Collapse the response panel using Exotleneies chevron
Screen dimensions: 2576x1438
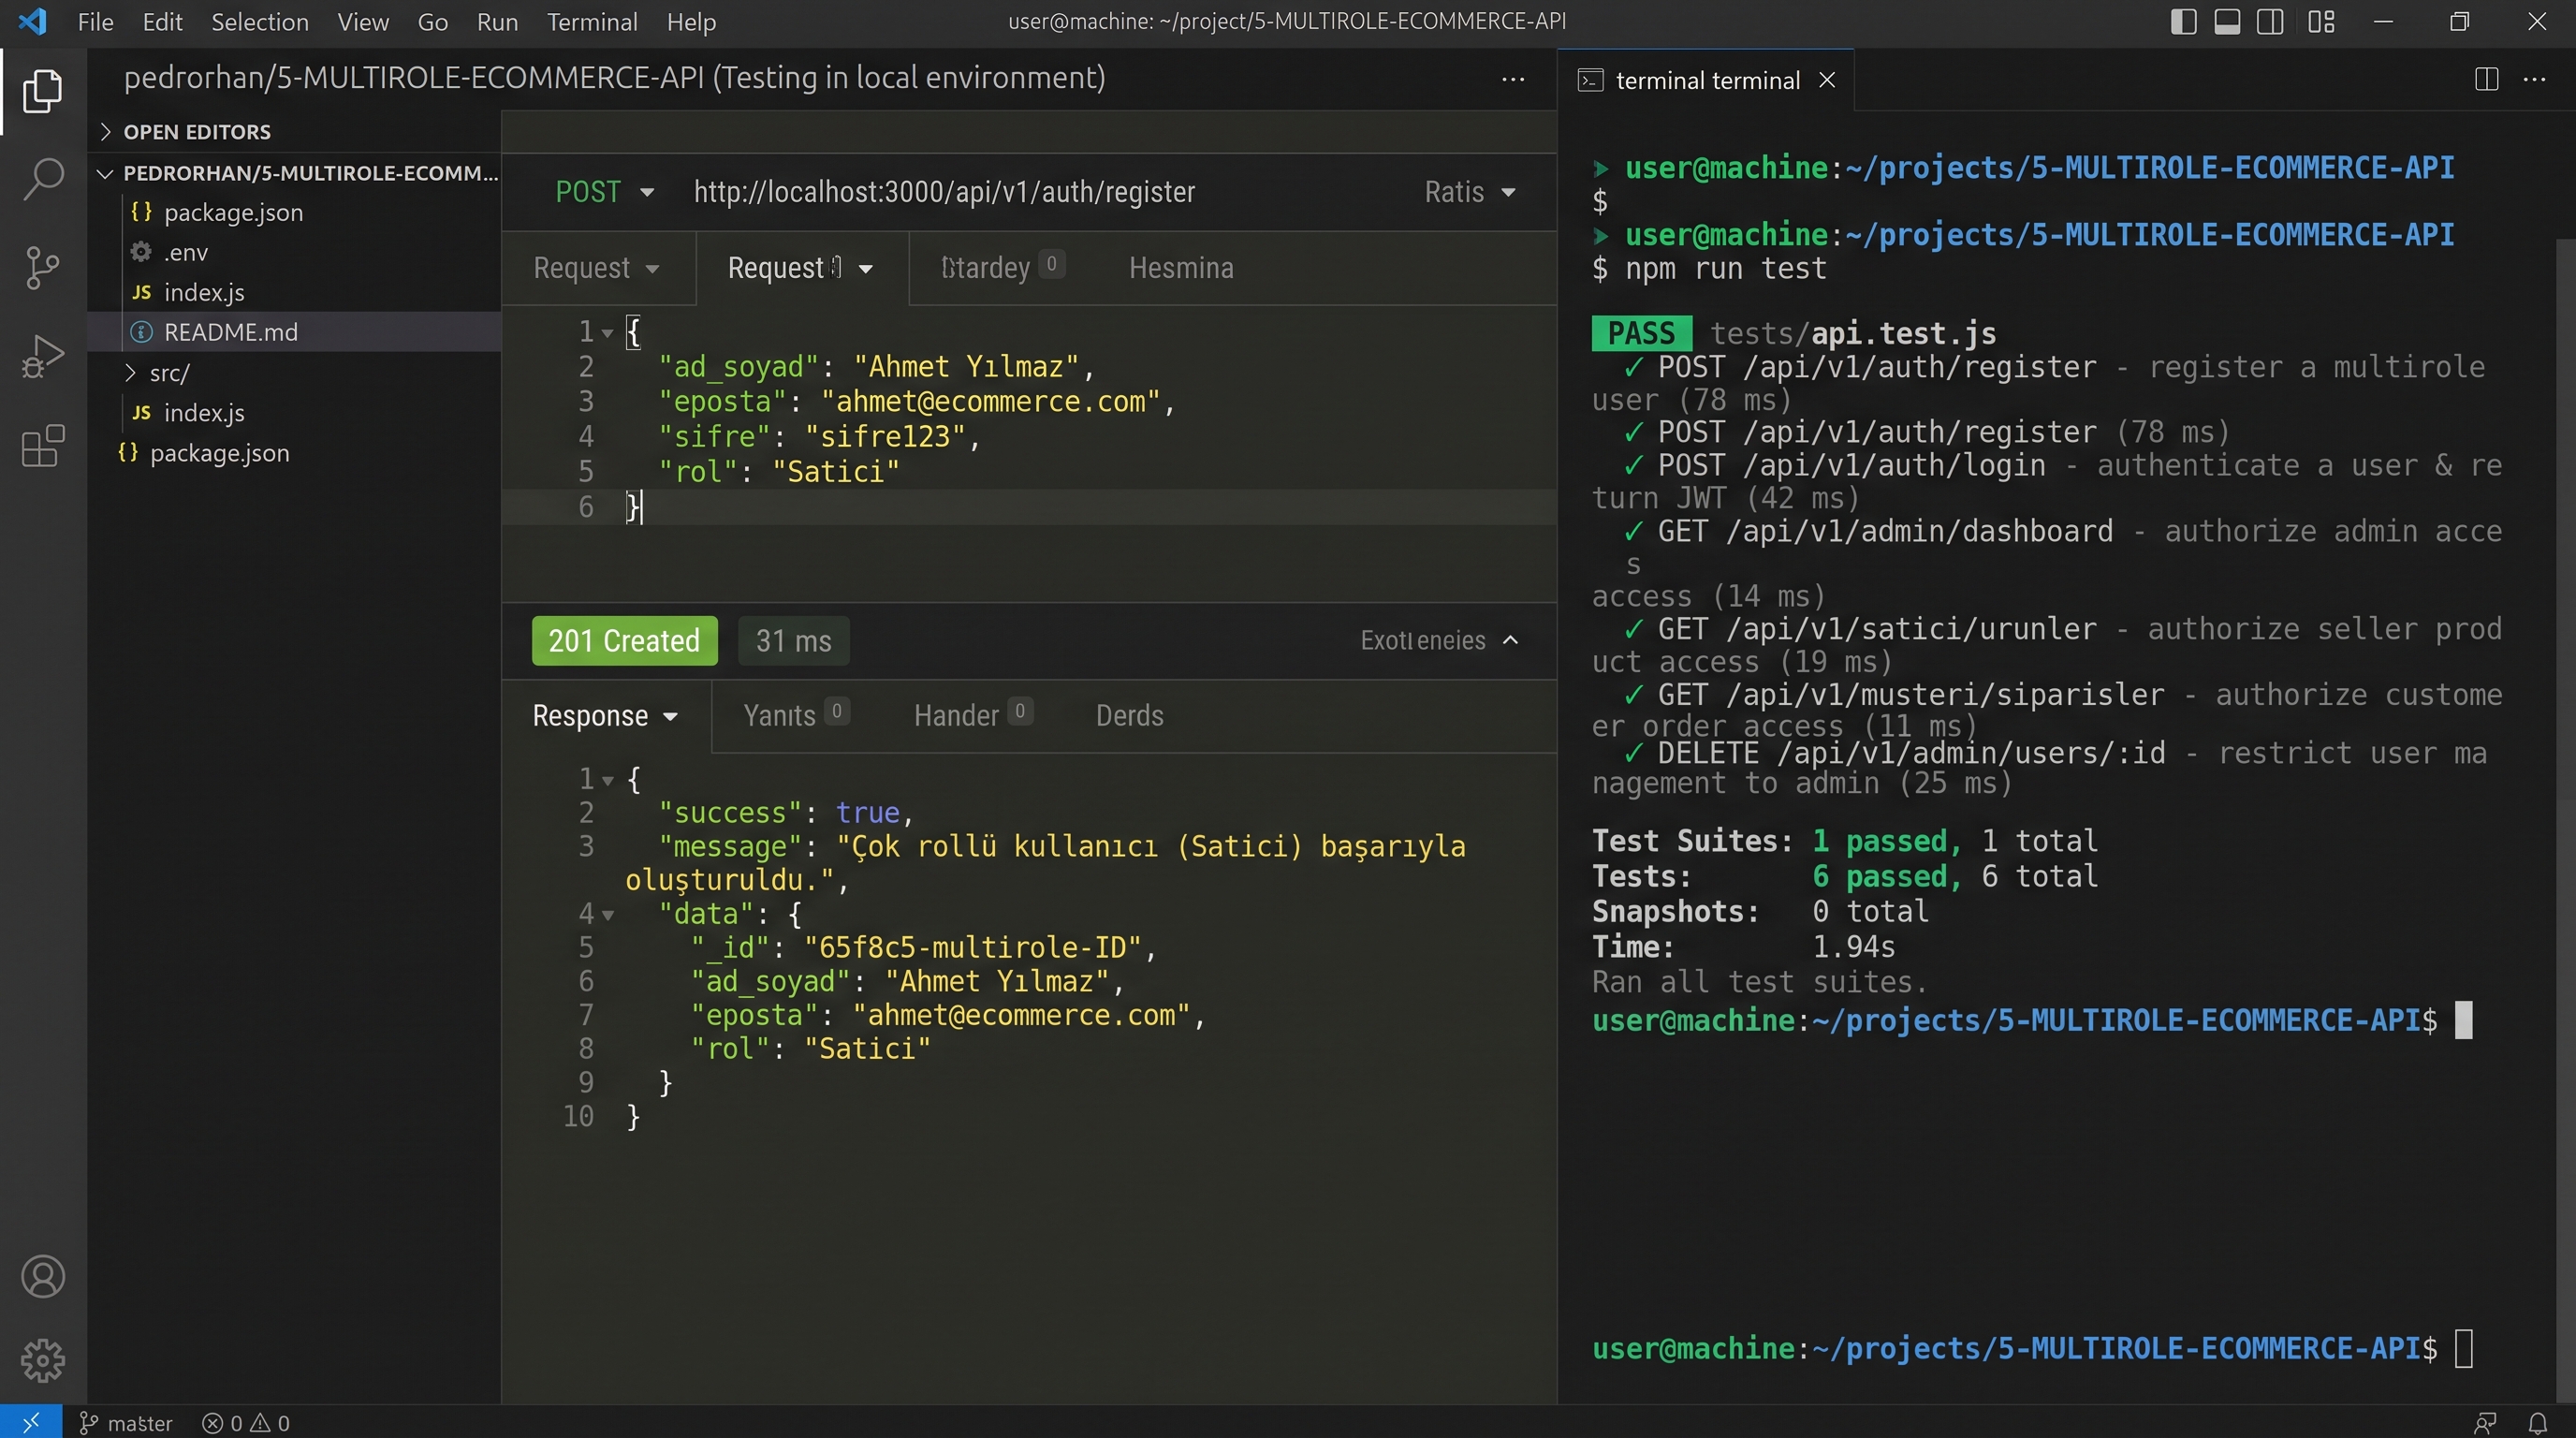(x=1510, y=640)
